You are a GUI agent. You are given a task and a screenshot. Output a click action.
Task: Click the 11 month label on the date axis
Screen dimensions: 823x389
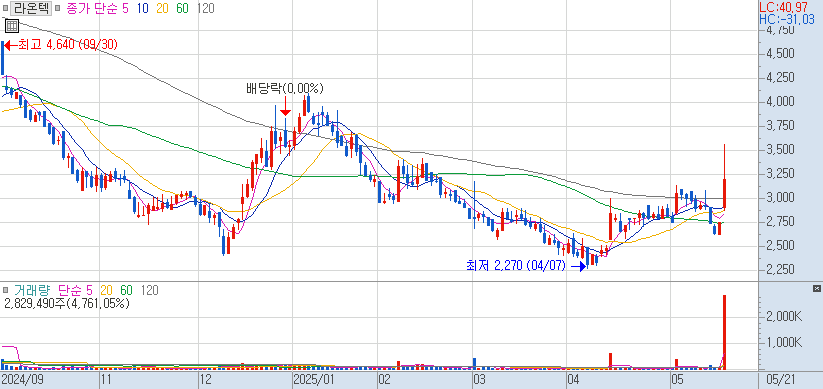click(107, 379)
